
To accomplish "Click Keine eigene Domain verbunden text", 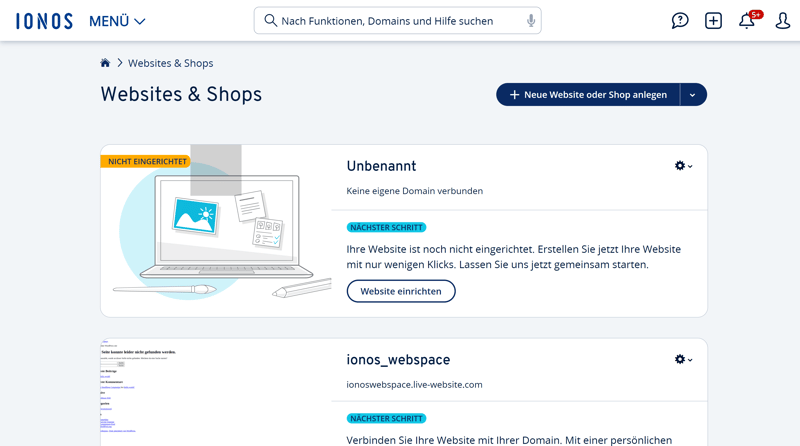I will pyautogui.click(x=414, y=191).
